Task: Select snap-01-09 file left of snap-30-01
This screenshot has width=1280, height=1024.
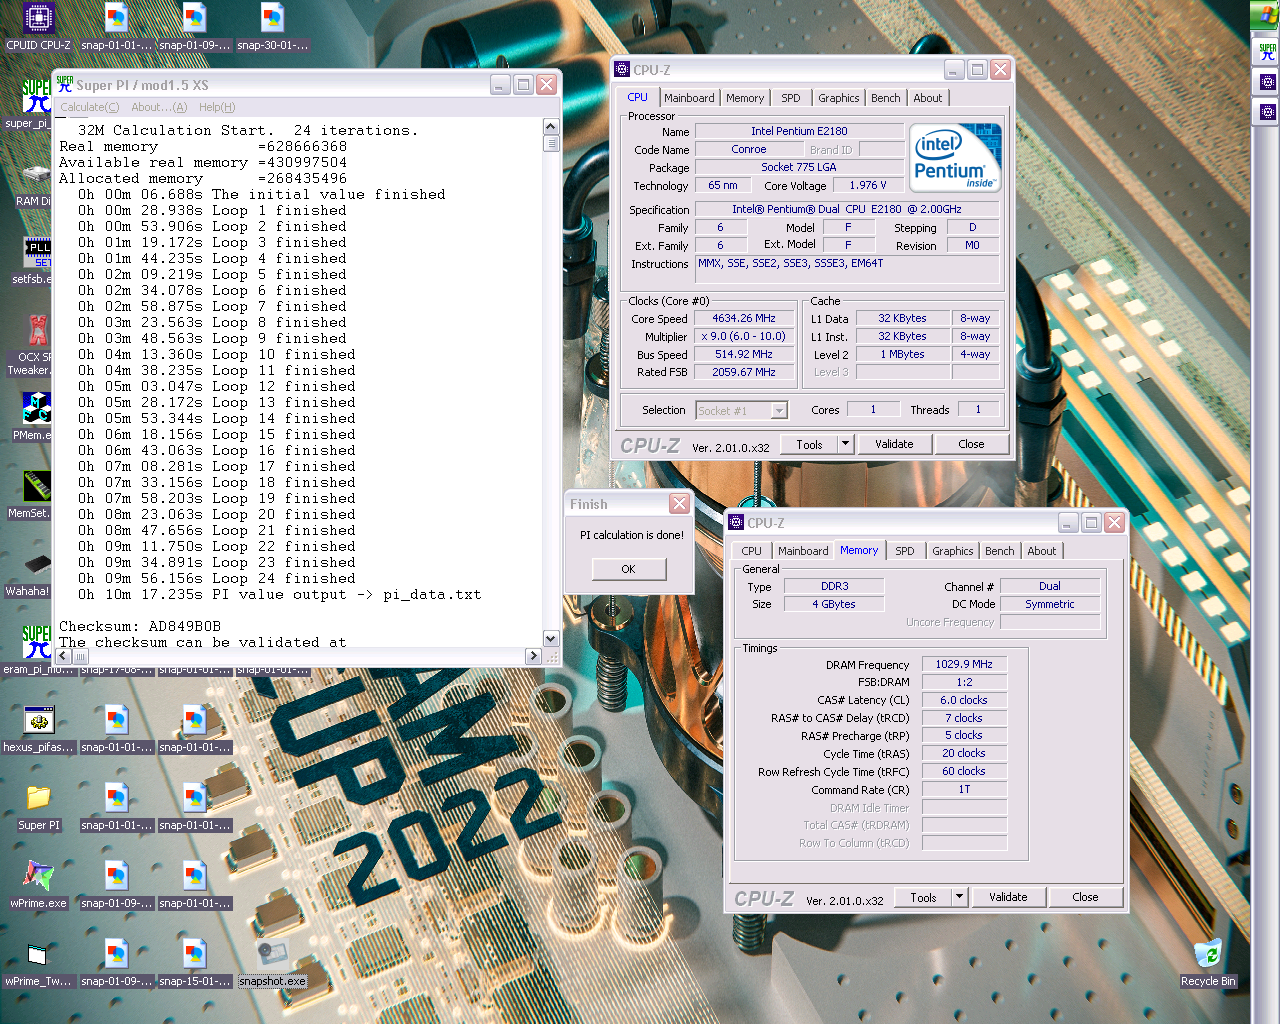Action: pos(194,27)
